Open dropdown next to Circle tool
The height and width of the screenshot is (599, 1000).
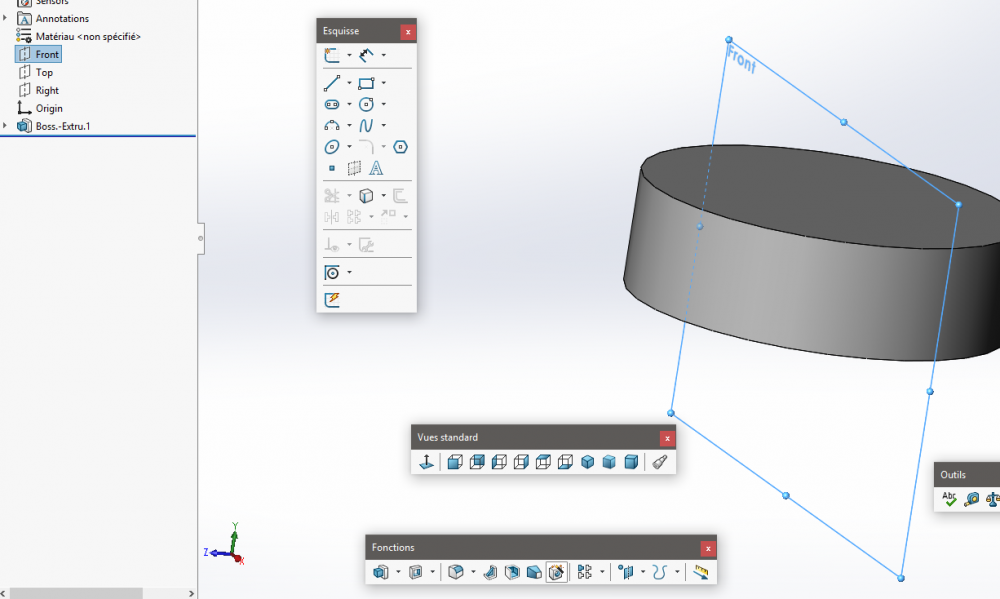(383, 104)
